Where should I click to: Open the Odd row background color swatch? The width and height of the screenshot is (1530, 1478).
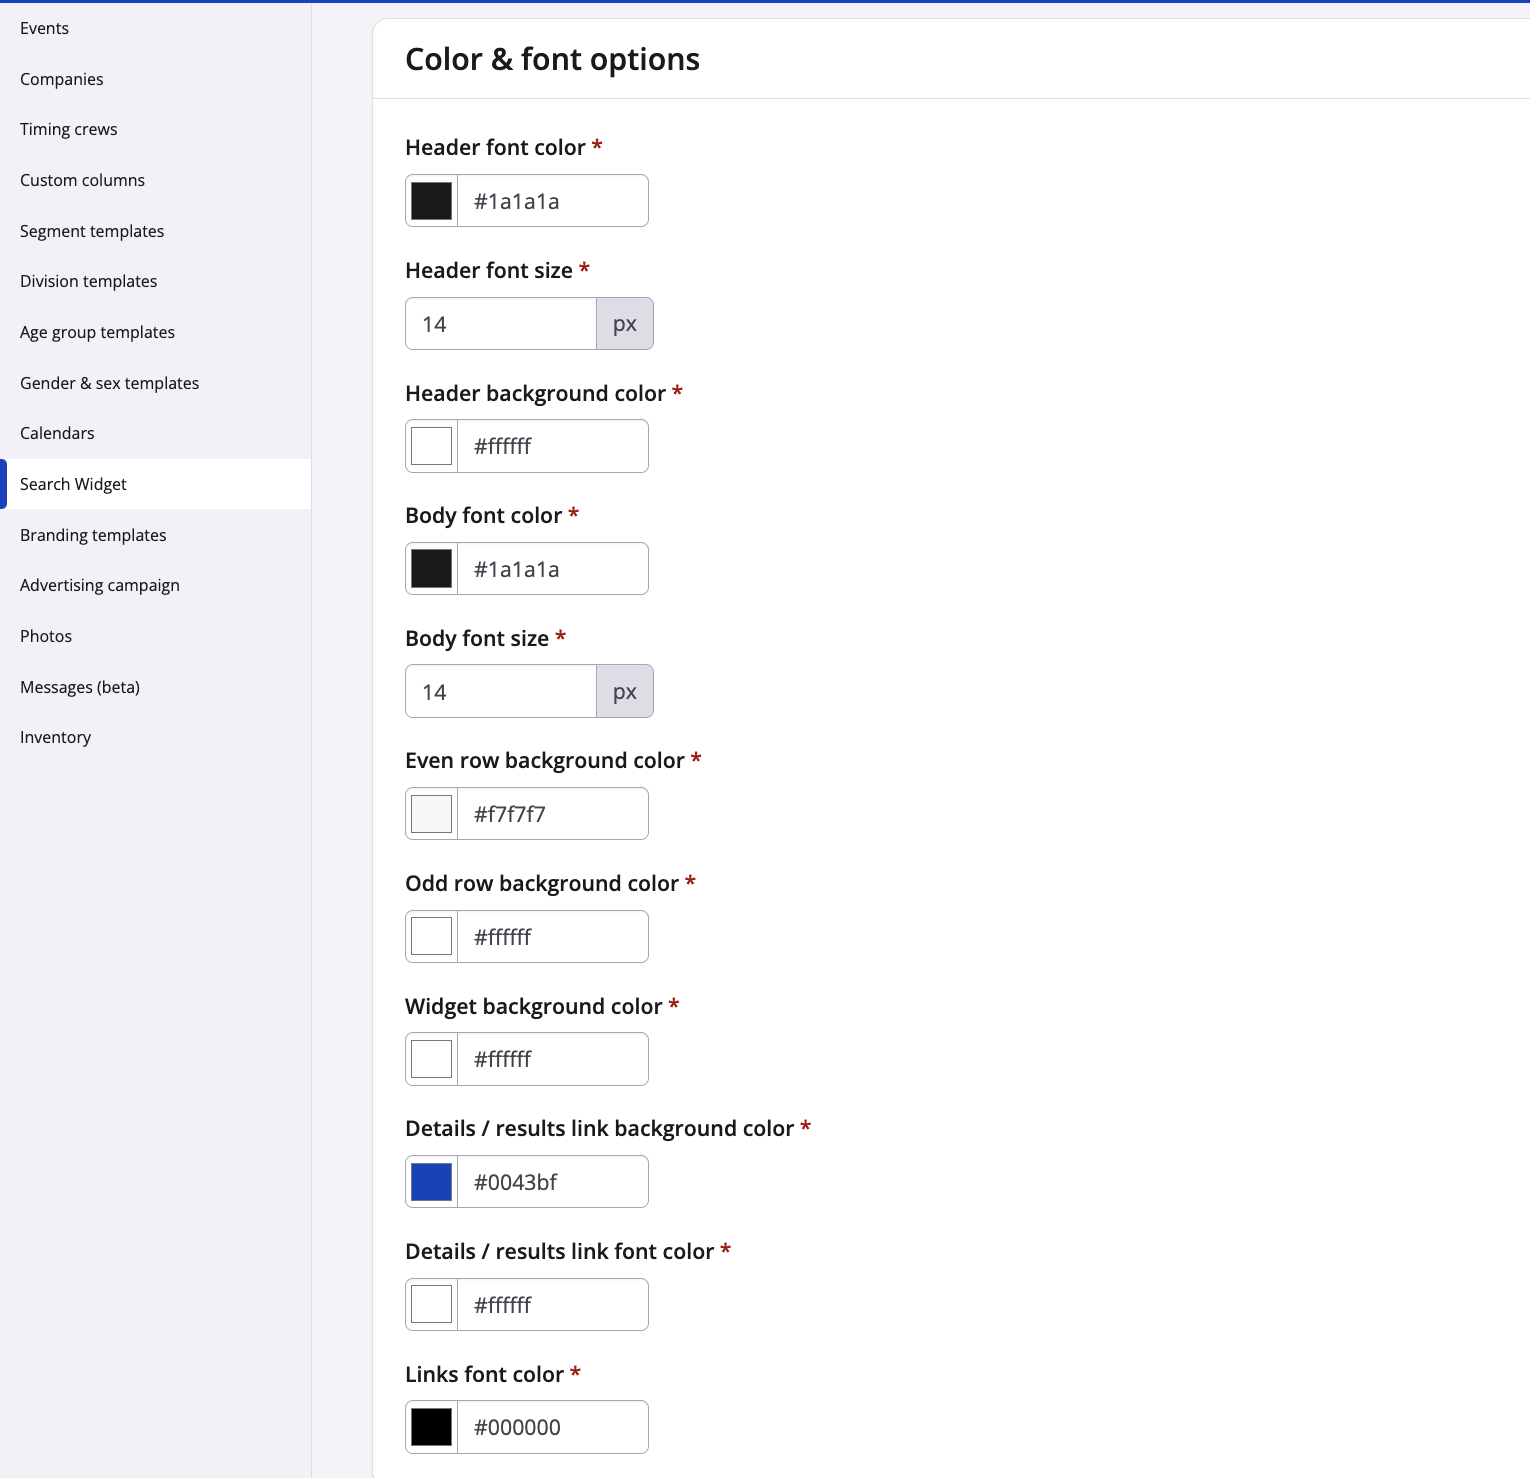pyautogui.click(x=432, y=937)
